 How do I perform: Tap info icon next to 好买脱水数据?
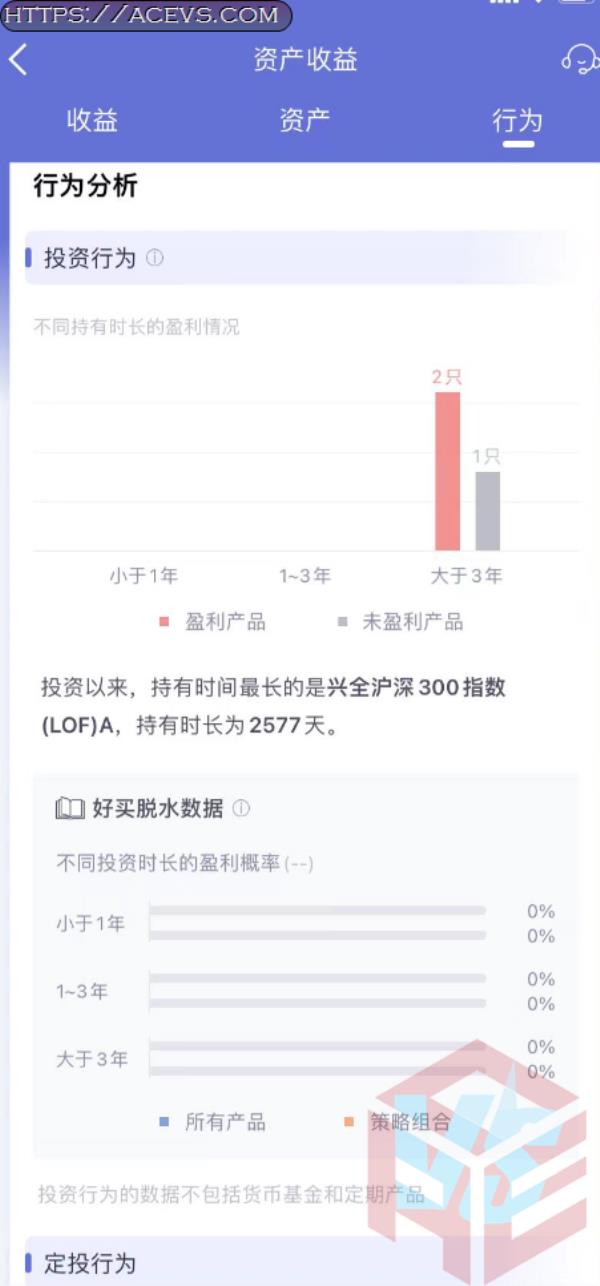point(241,808)
